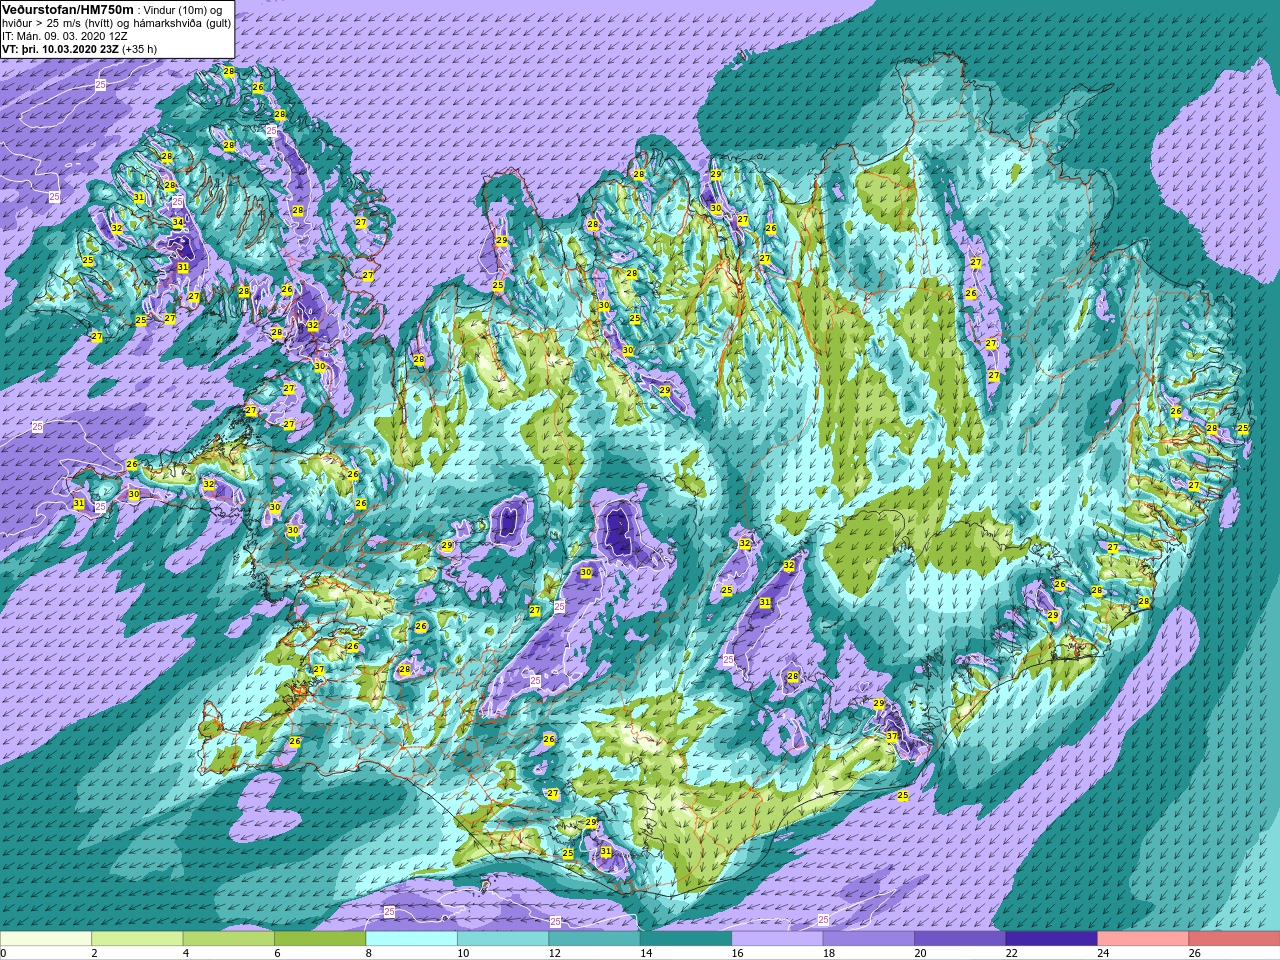The width and height of the screenshot is (1280, 960).
Task: Pick the 4–6 green scale swatch
Action: point(228,939)
